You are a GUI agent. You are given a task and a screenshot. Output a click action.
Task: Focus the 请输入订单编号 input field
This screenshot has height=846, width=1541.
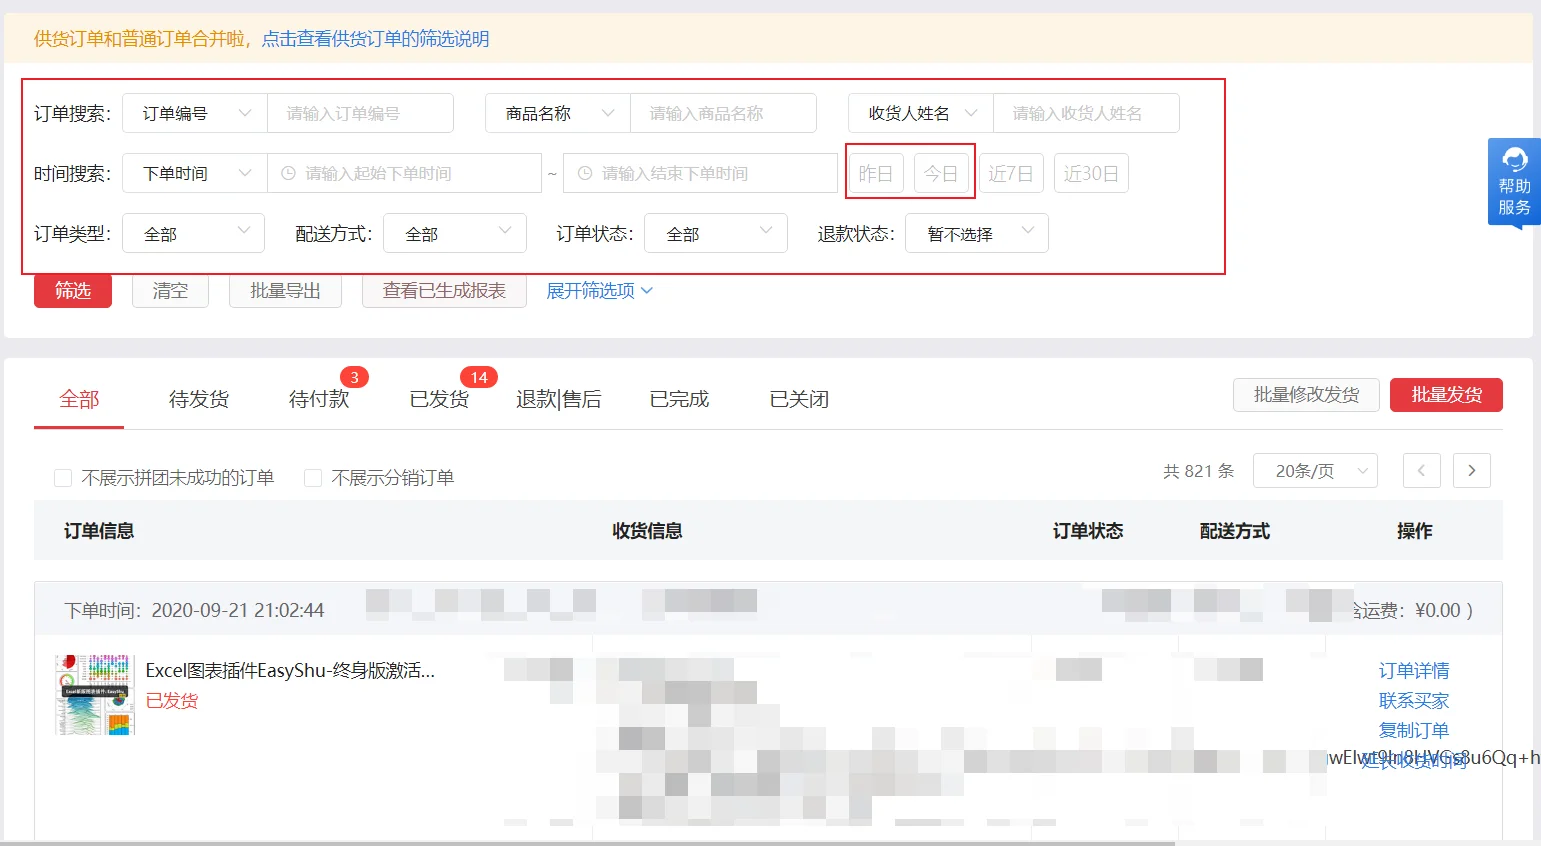(360, 113)
